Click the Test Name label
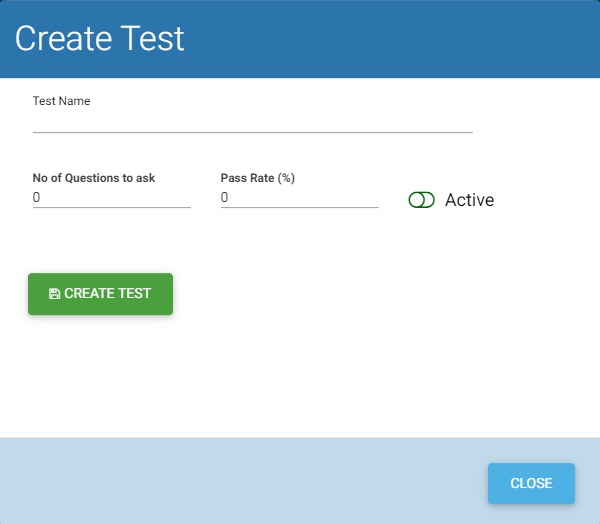 (61, 101)
